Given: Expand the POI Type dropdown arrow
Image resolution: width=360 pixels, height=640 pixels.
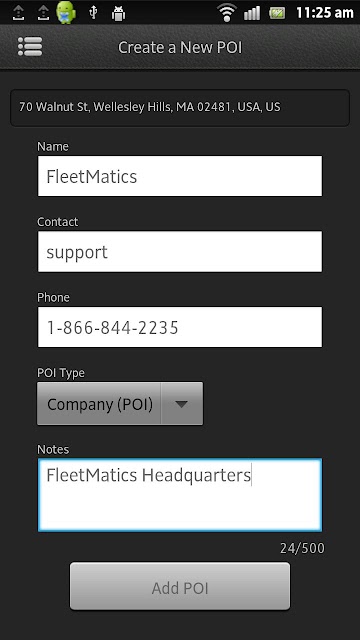Looking at the screenshot, I should click(182, 404).
